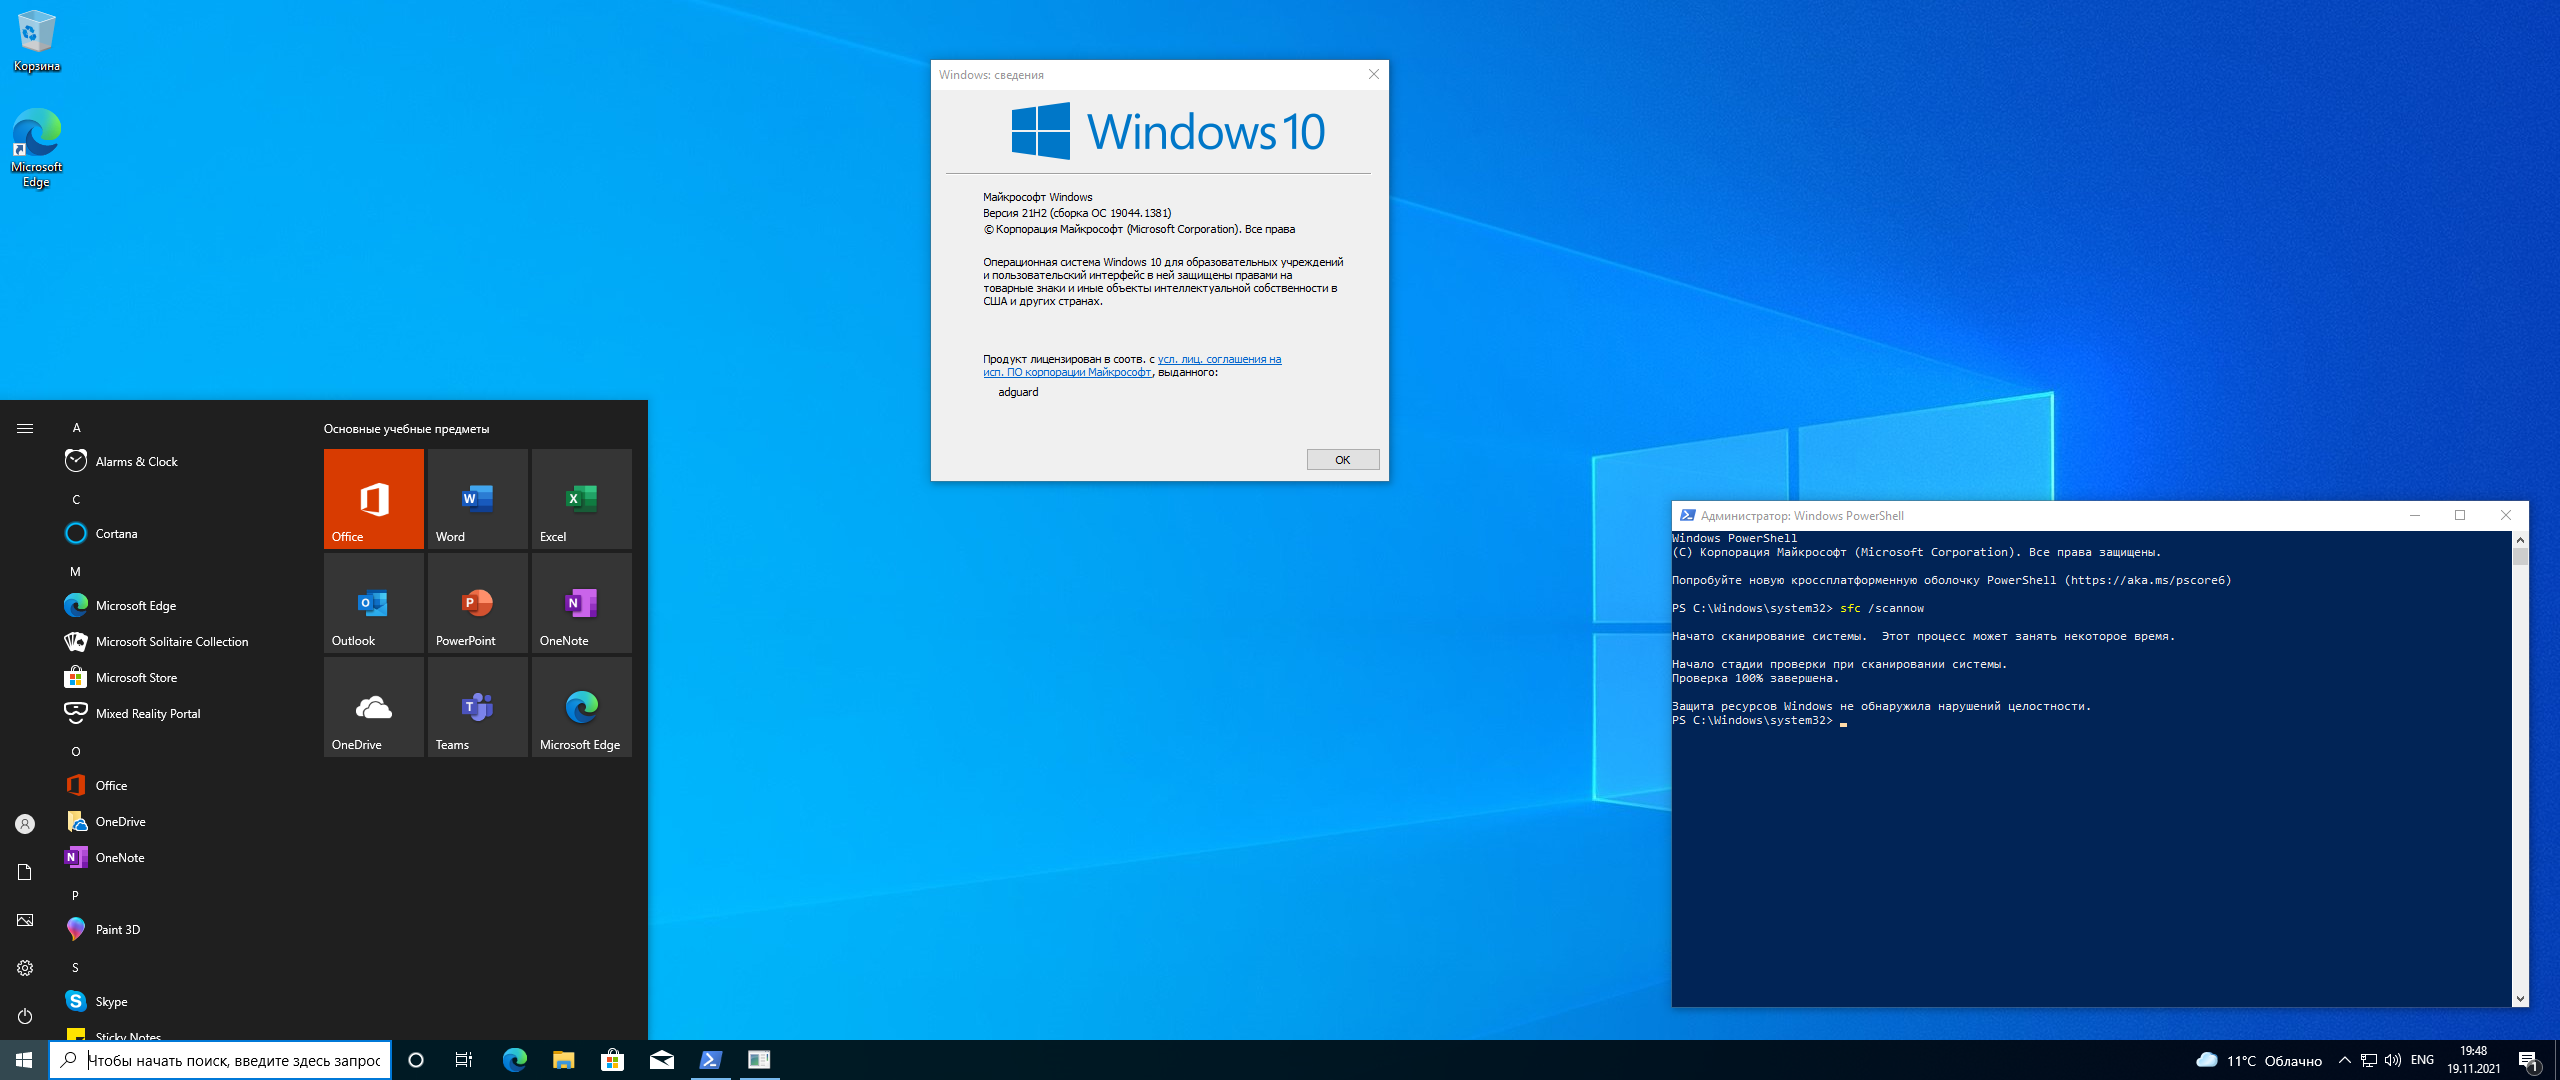Click the PowerShell title bar icon

click(x=1687, y=515)
